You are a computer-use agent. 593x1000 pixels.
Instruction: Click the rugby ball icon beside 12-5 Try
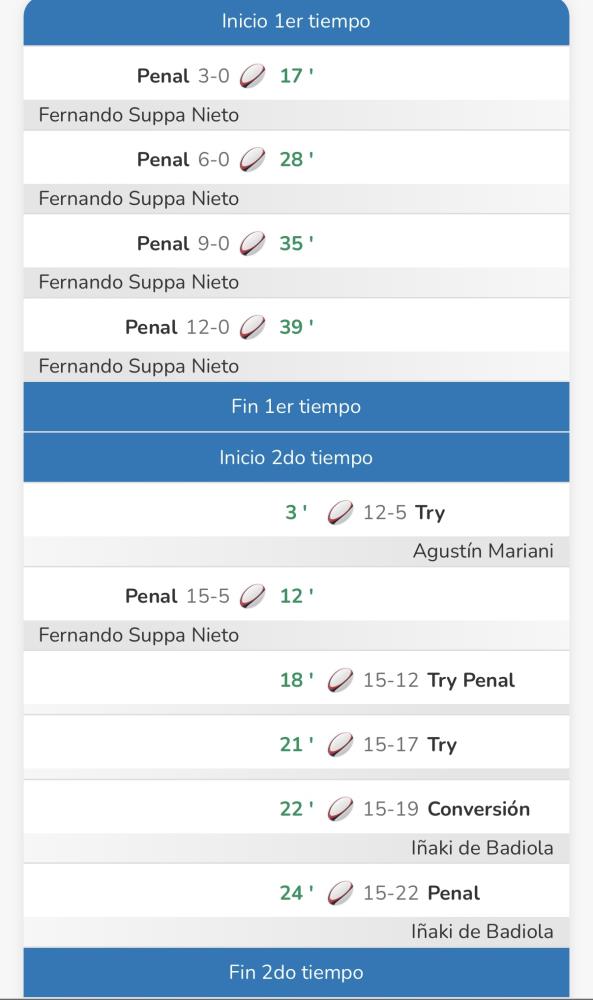pos(340,512)
